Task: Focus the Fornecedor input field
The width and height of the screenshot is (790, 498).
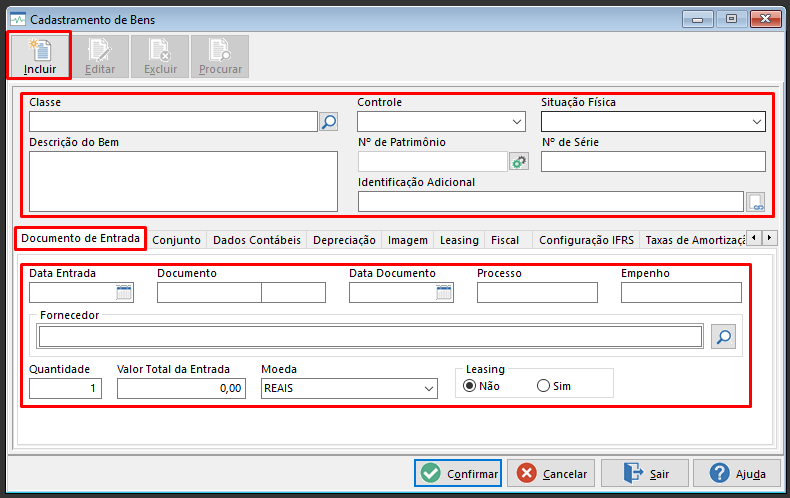Action: pos(370,337)
